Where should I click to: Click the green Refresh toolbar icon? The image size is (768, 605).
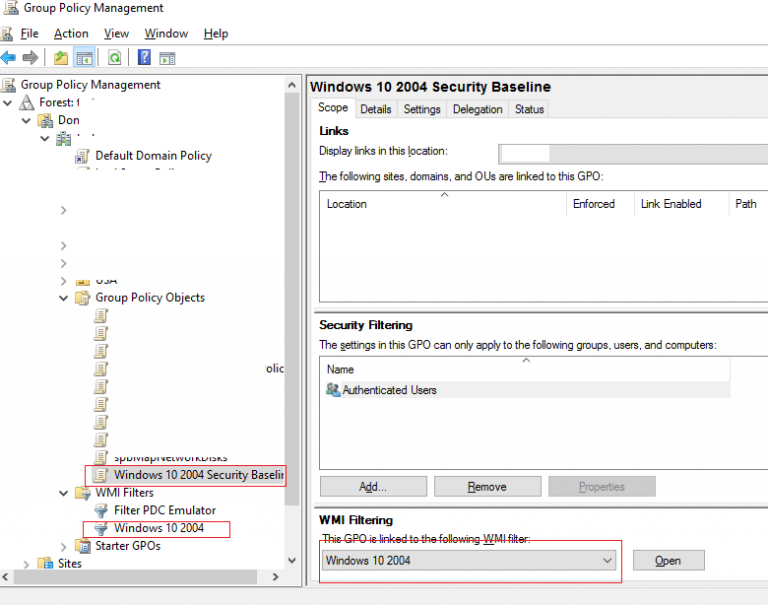(115, 58)
